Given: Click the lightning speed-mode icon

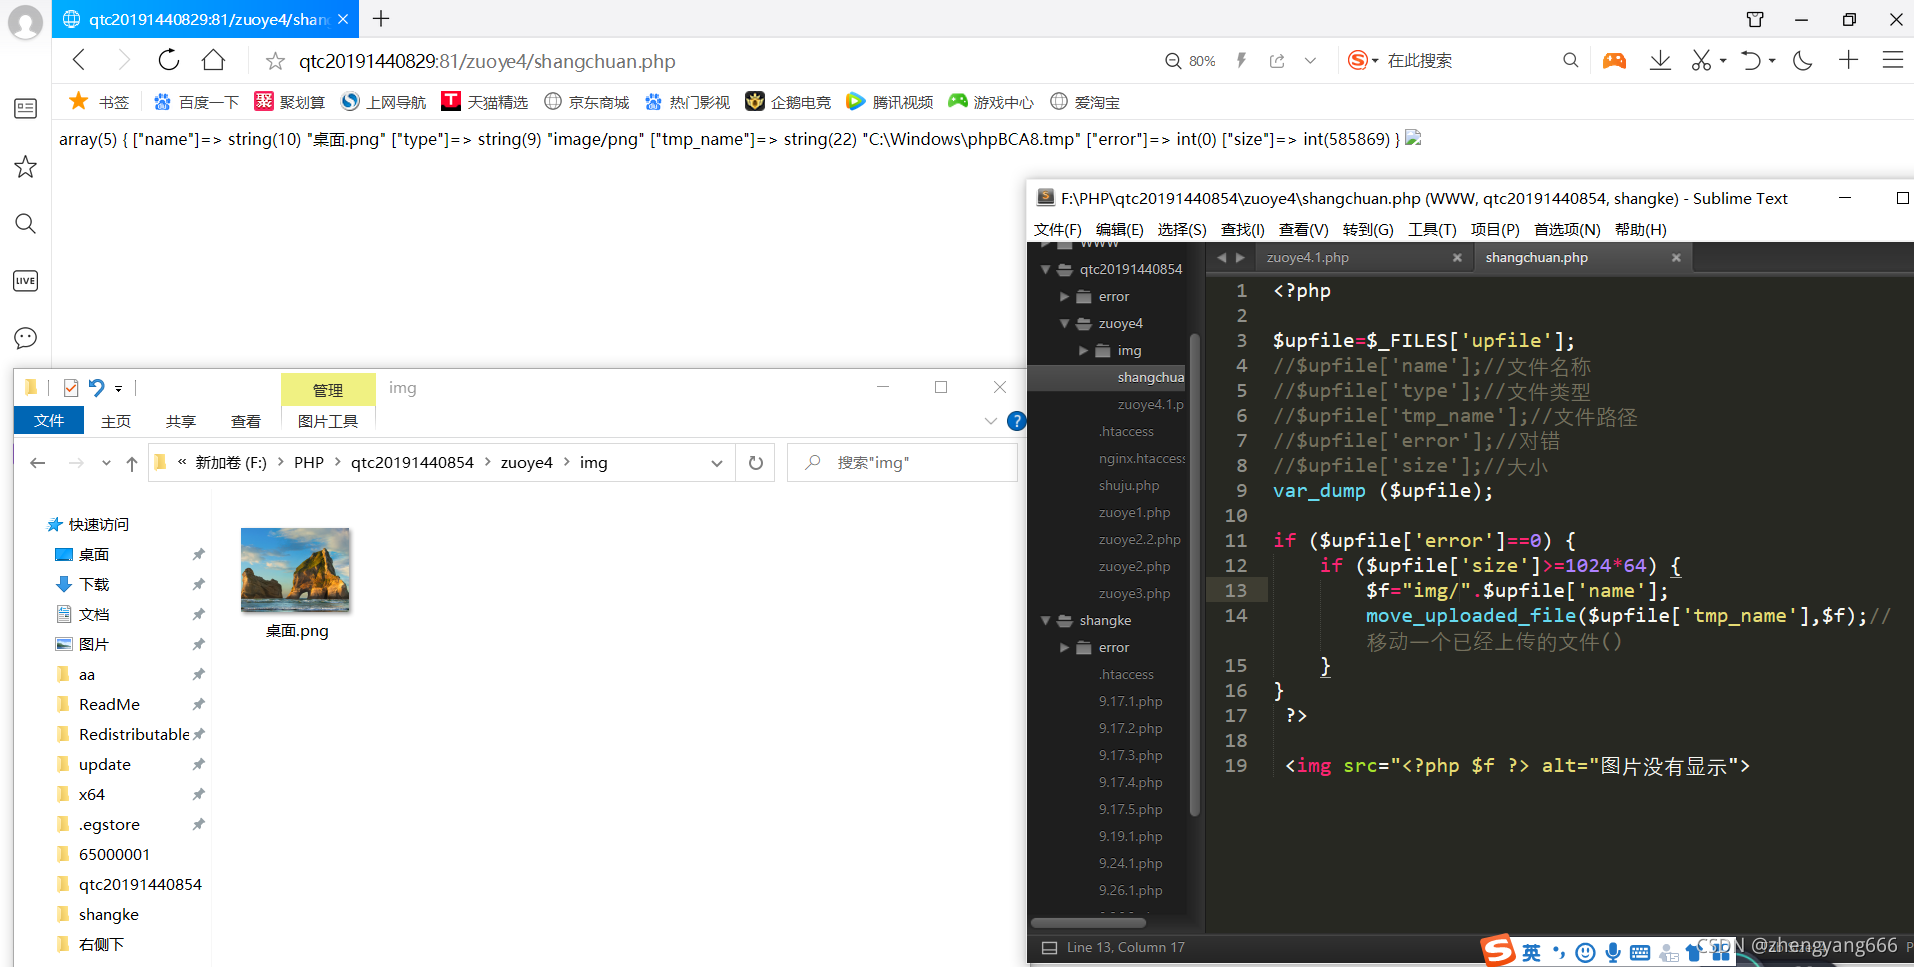Looking at the screenshot, I should point(1241,61).
